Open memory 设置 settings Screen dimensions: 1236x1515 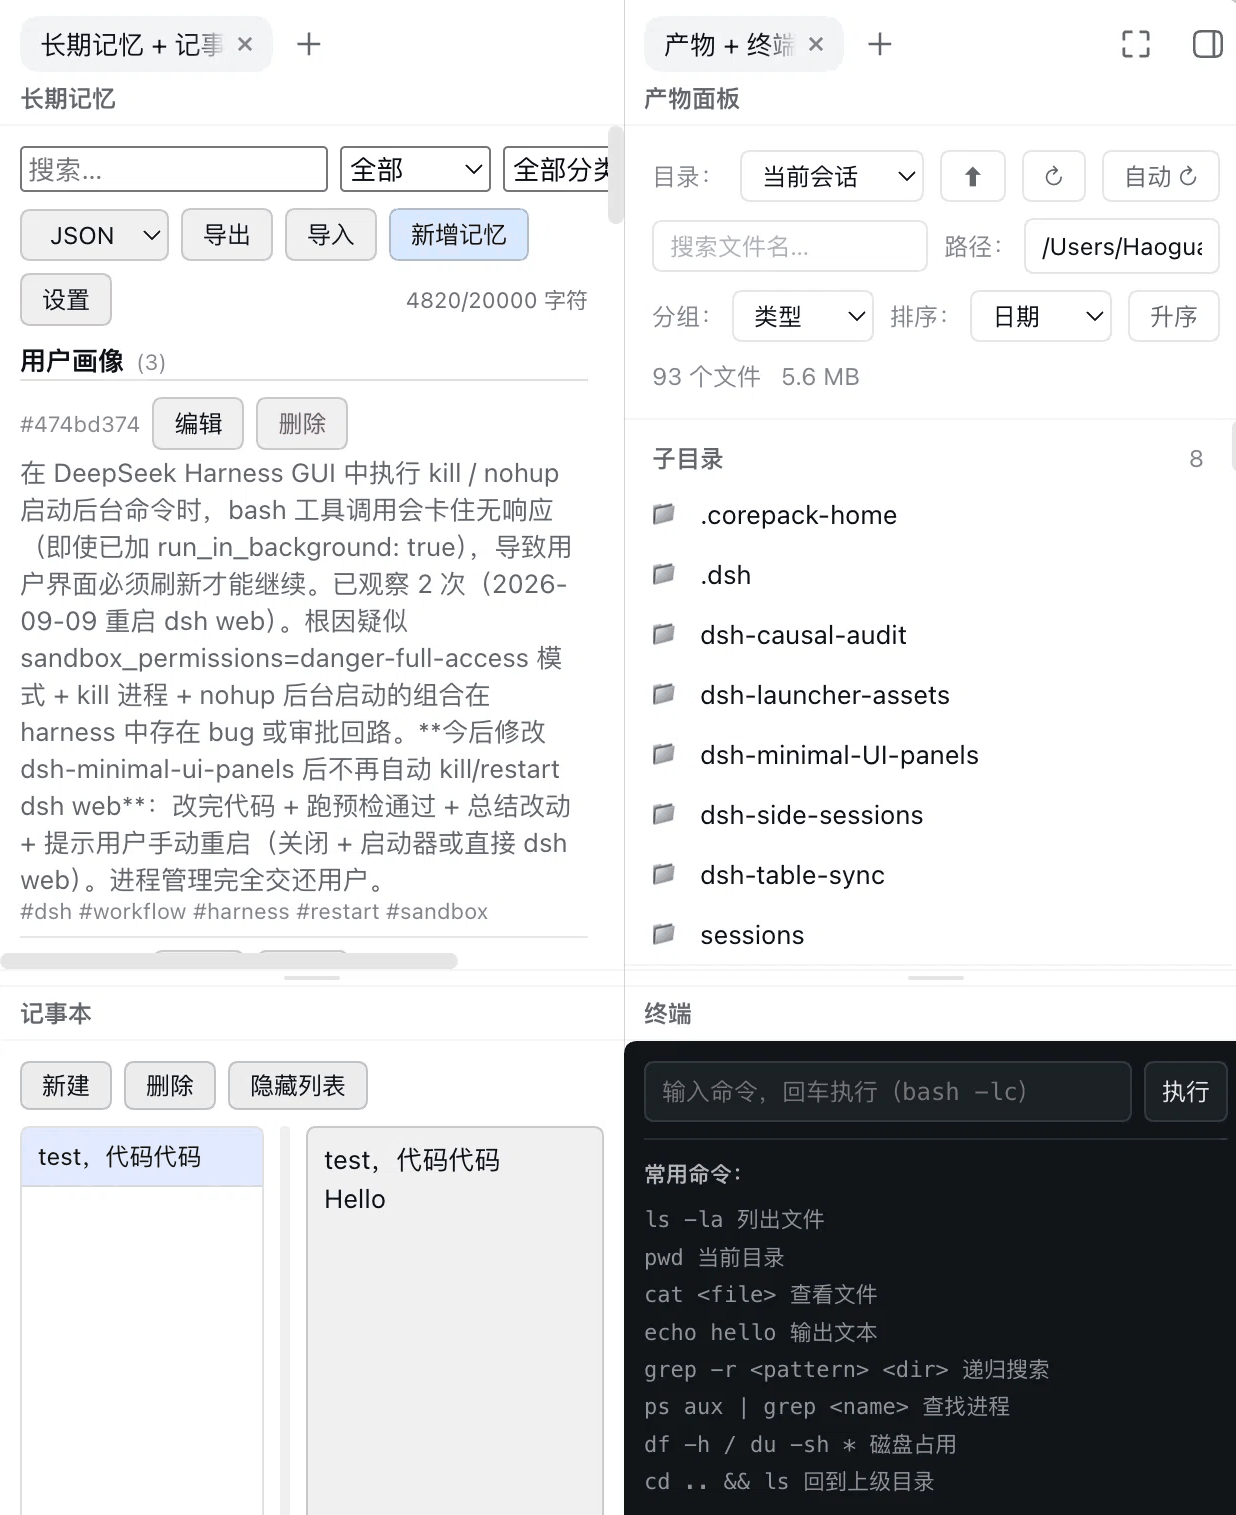[66, 300]
